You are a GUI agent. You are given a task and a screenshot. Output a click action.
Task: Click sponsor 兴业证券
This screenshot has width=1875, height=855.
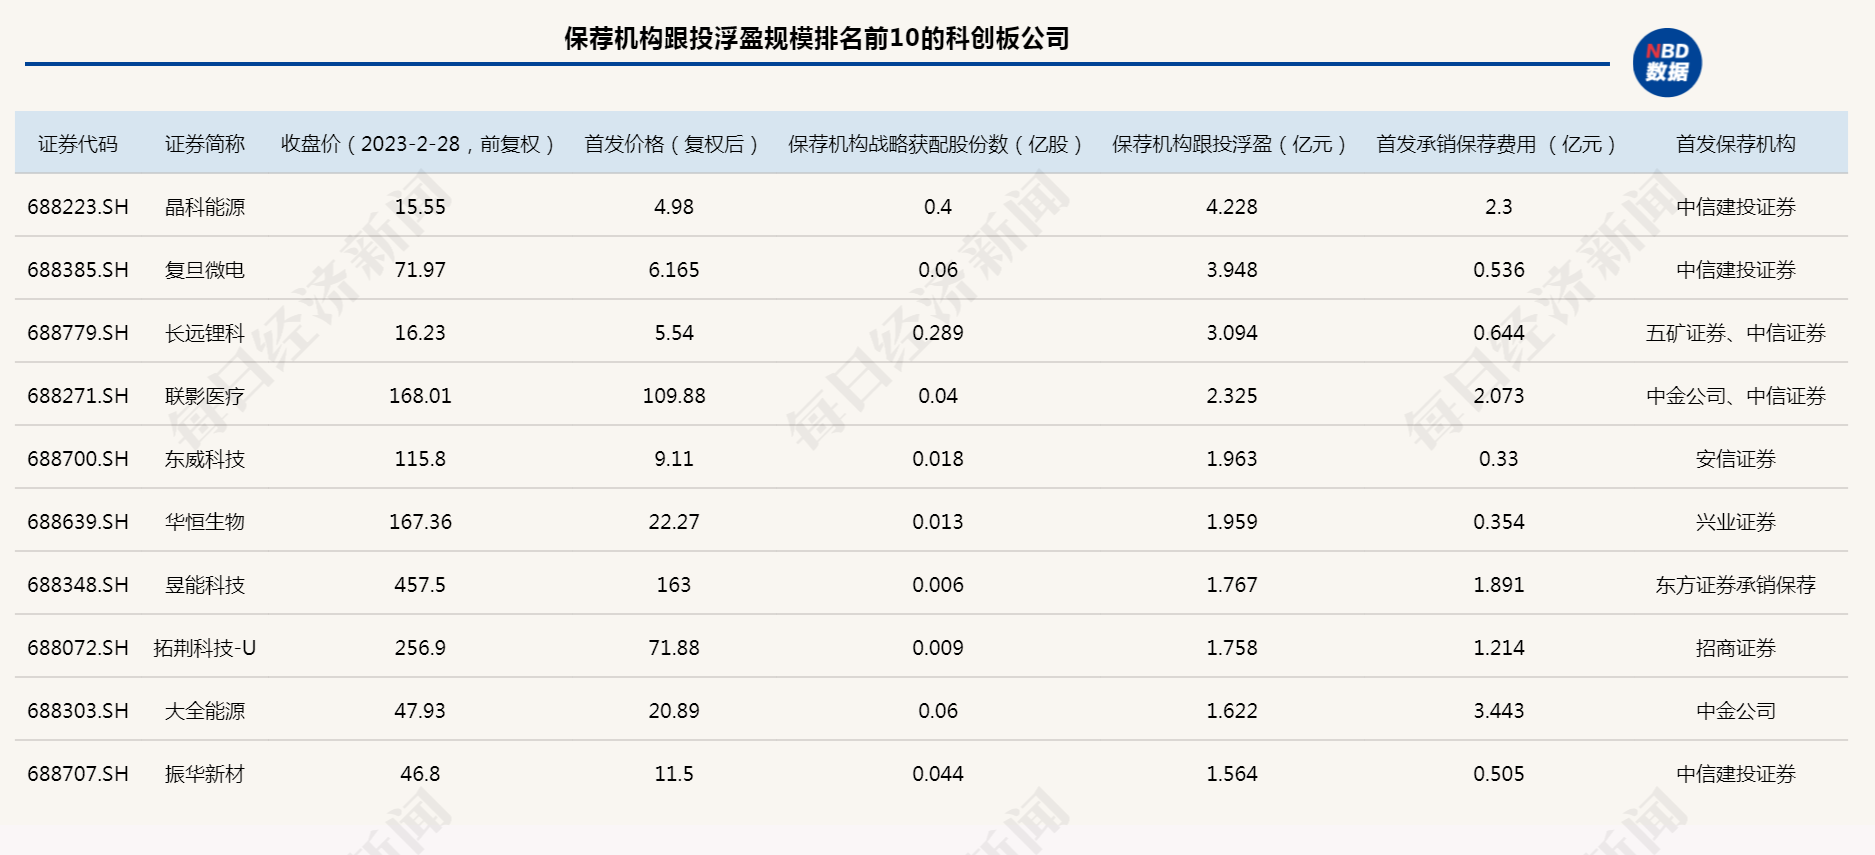tap(1736, 522)
